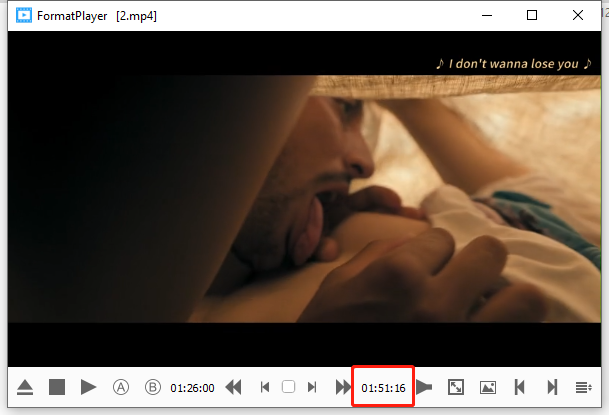The height and width of the screenshot is (415, 609).
Task: Click the volume speaker icon
Action: tap(424, 387)
